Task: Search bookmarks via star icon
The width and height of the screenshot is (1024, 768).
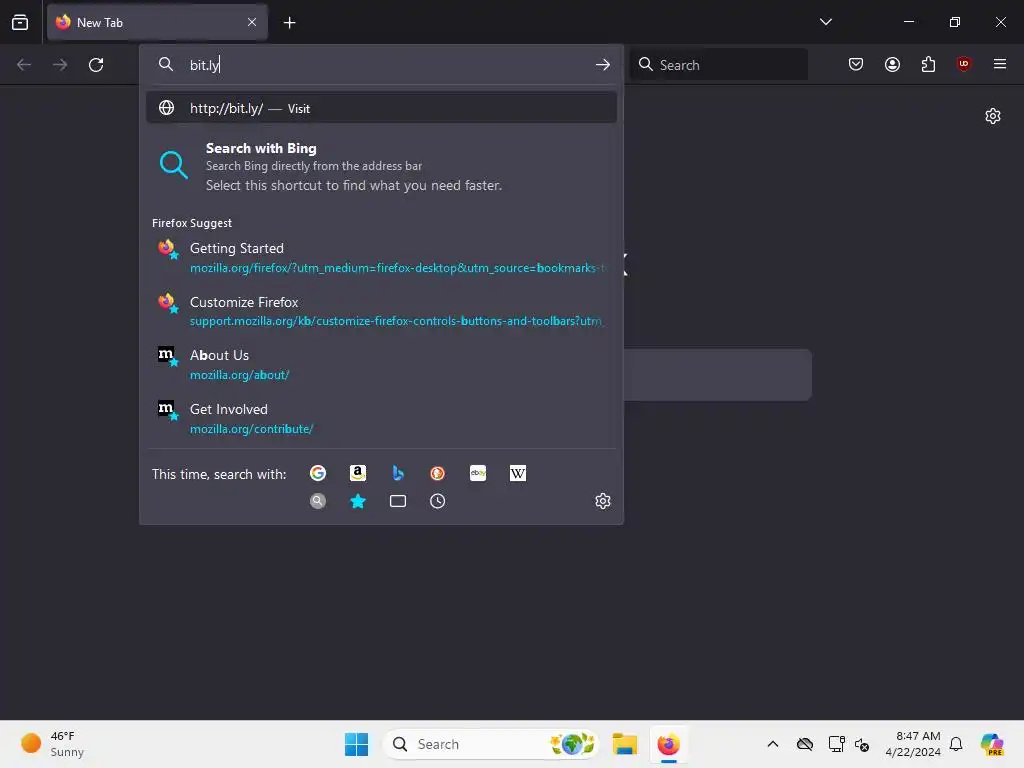Action: tap(358, 501)
